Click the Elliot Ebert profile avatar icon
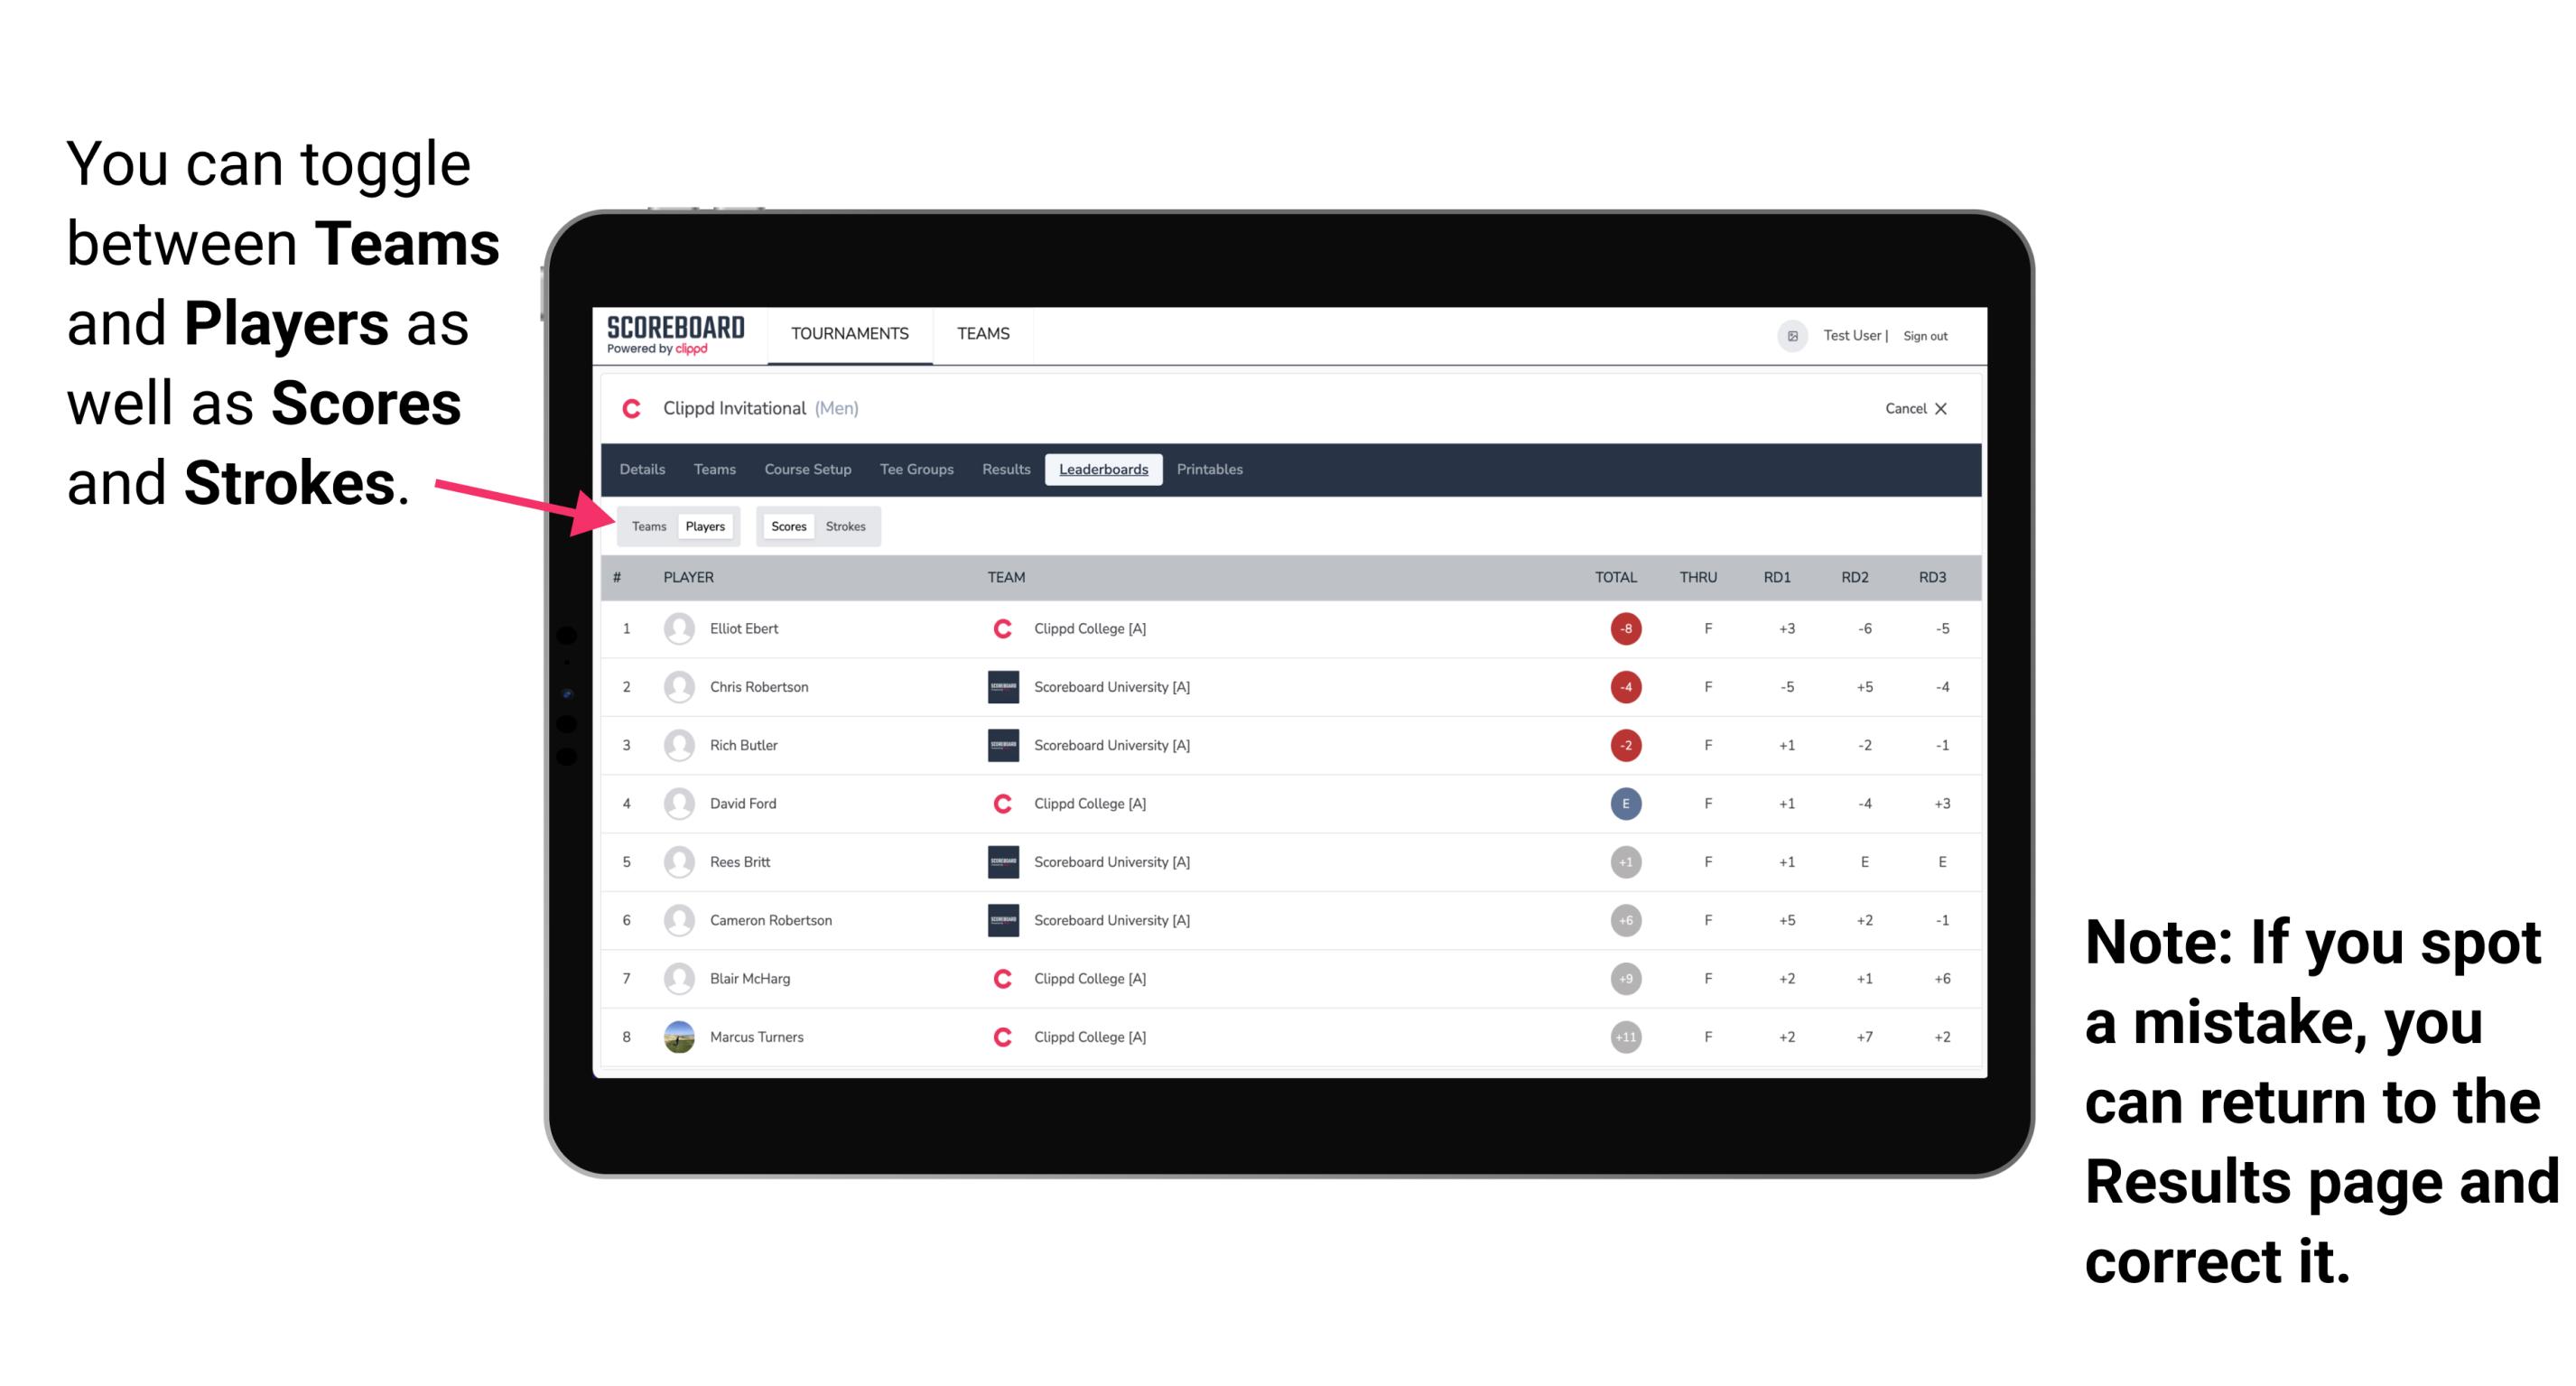The height and width of the screenshot is (1386, 2576). (x=675, y=628)
